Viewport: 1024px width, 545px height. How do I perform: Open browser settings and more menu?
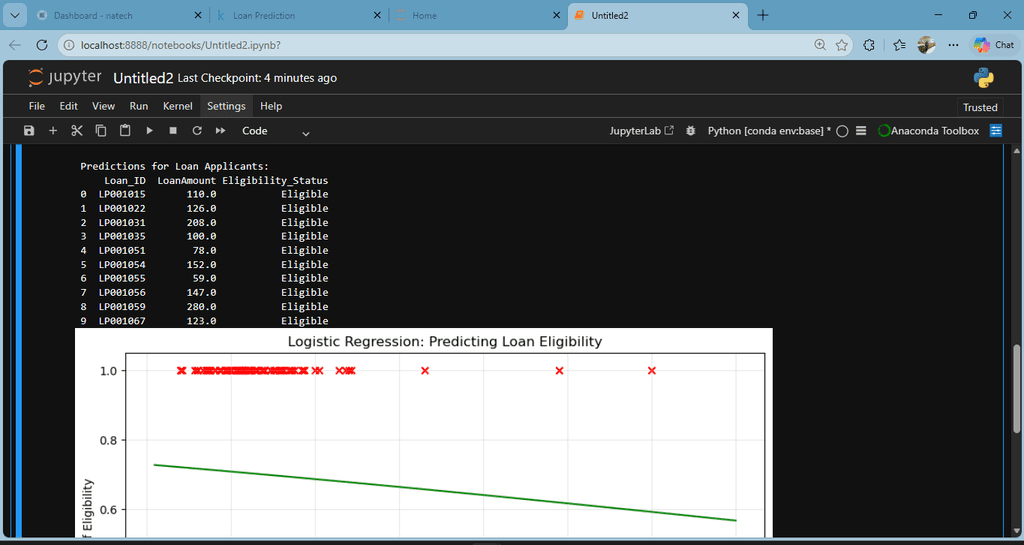coord(953,45)
